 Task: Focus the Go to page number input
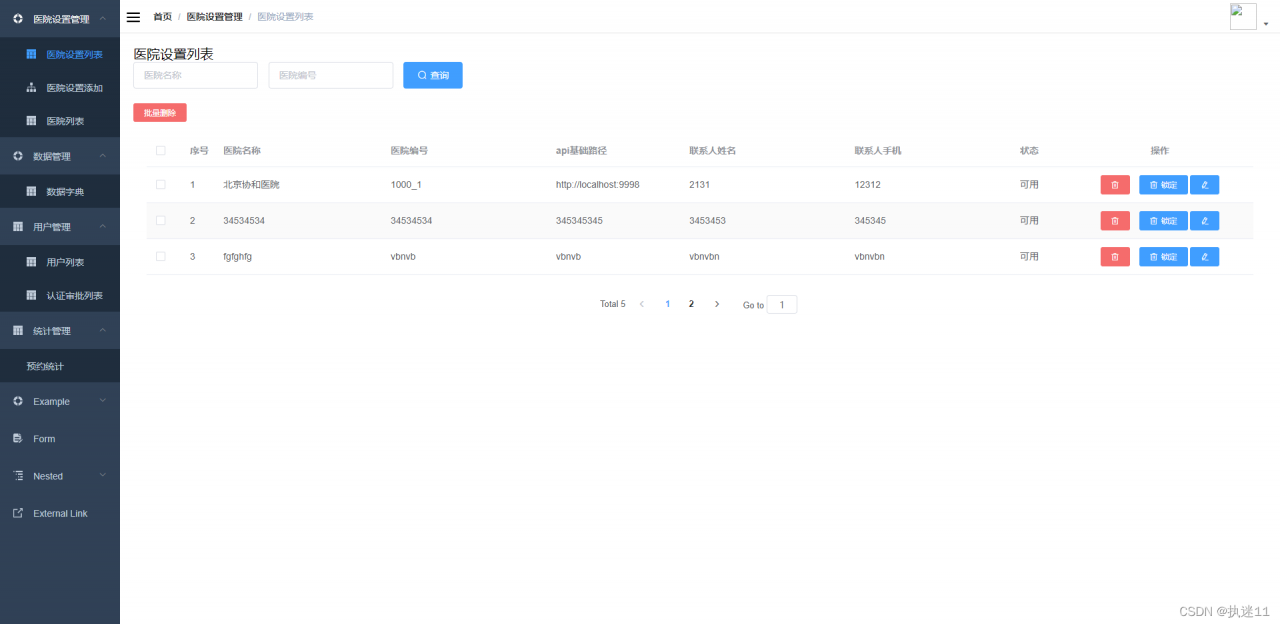point(782,304)
